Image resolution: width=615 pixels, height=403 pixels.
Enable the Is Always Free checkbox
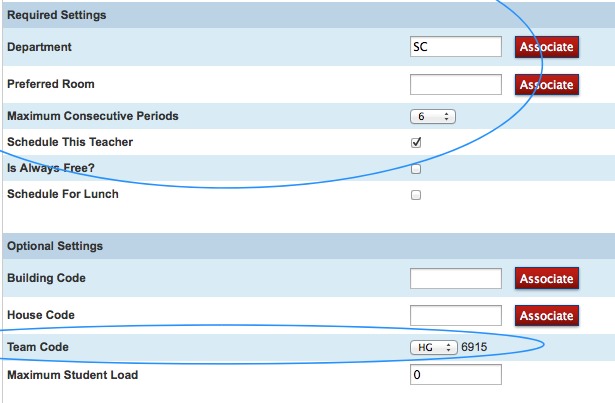[x=416, y=169]
